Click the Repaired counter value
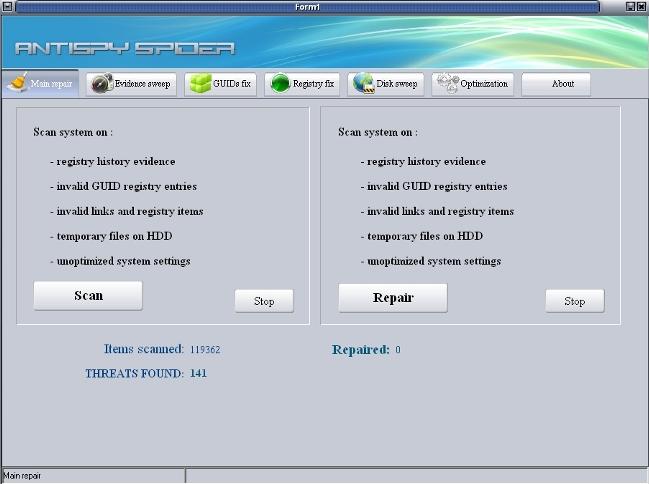 pyautogui.click(x=397, y=350)
